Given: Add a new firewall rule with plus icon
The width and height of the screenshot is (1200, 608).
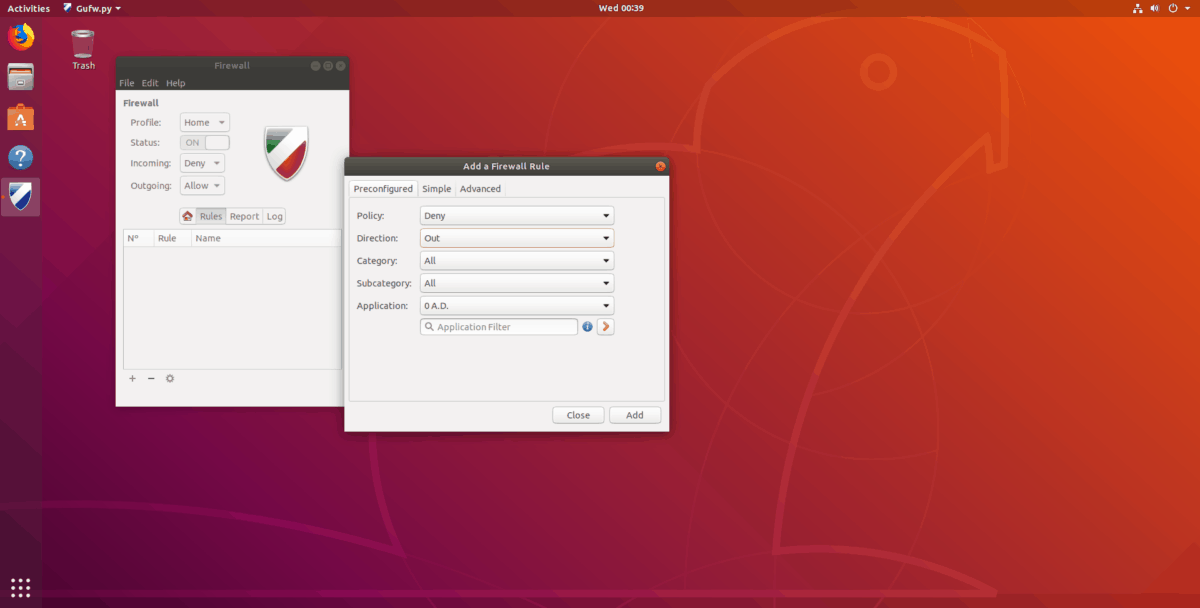Looking at the screenshot, I should [x=132, y=379].
